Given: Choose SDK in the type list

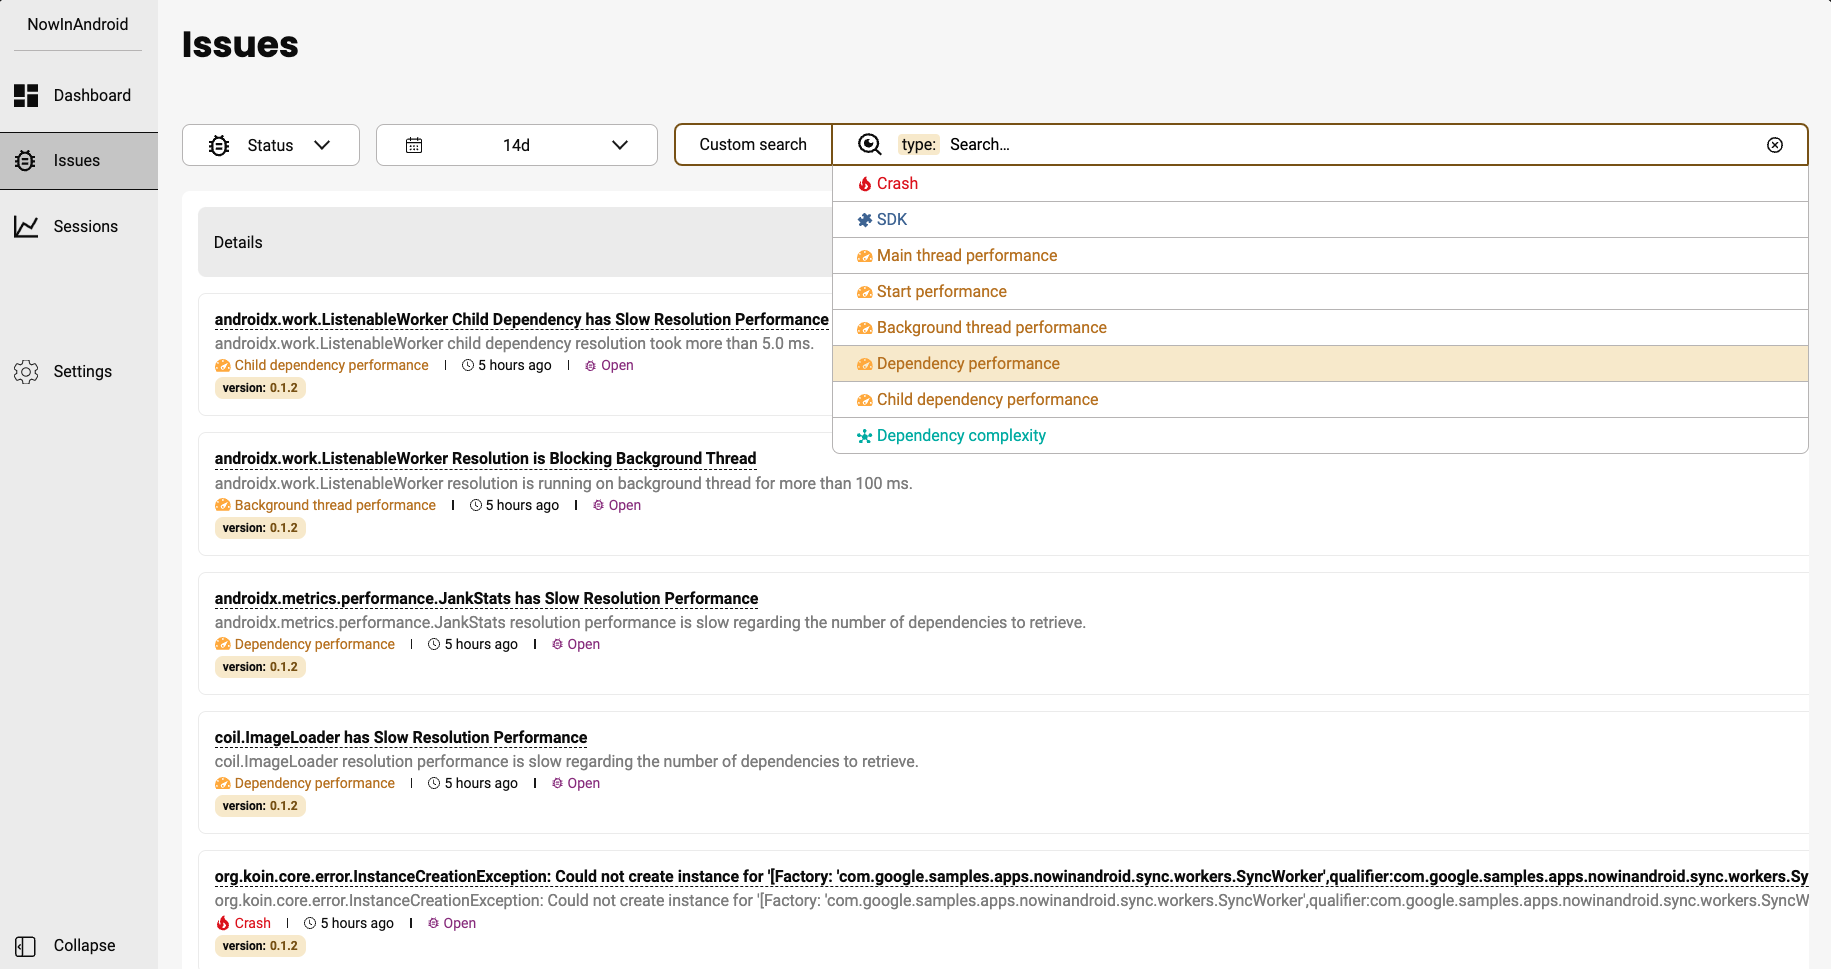Looking at the screenshot, I should pyautogui.click(x=891, y=220).
